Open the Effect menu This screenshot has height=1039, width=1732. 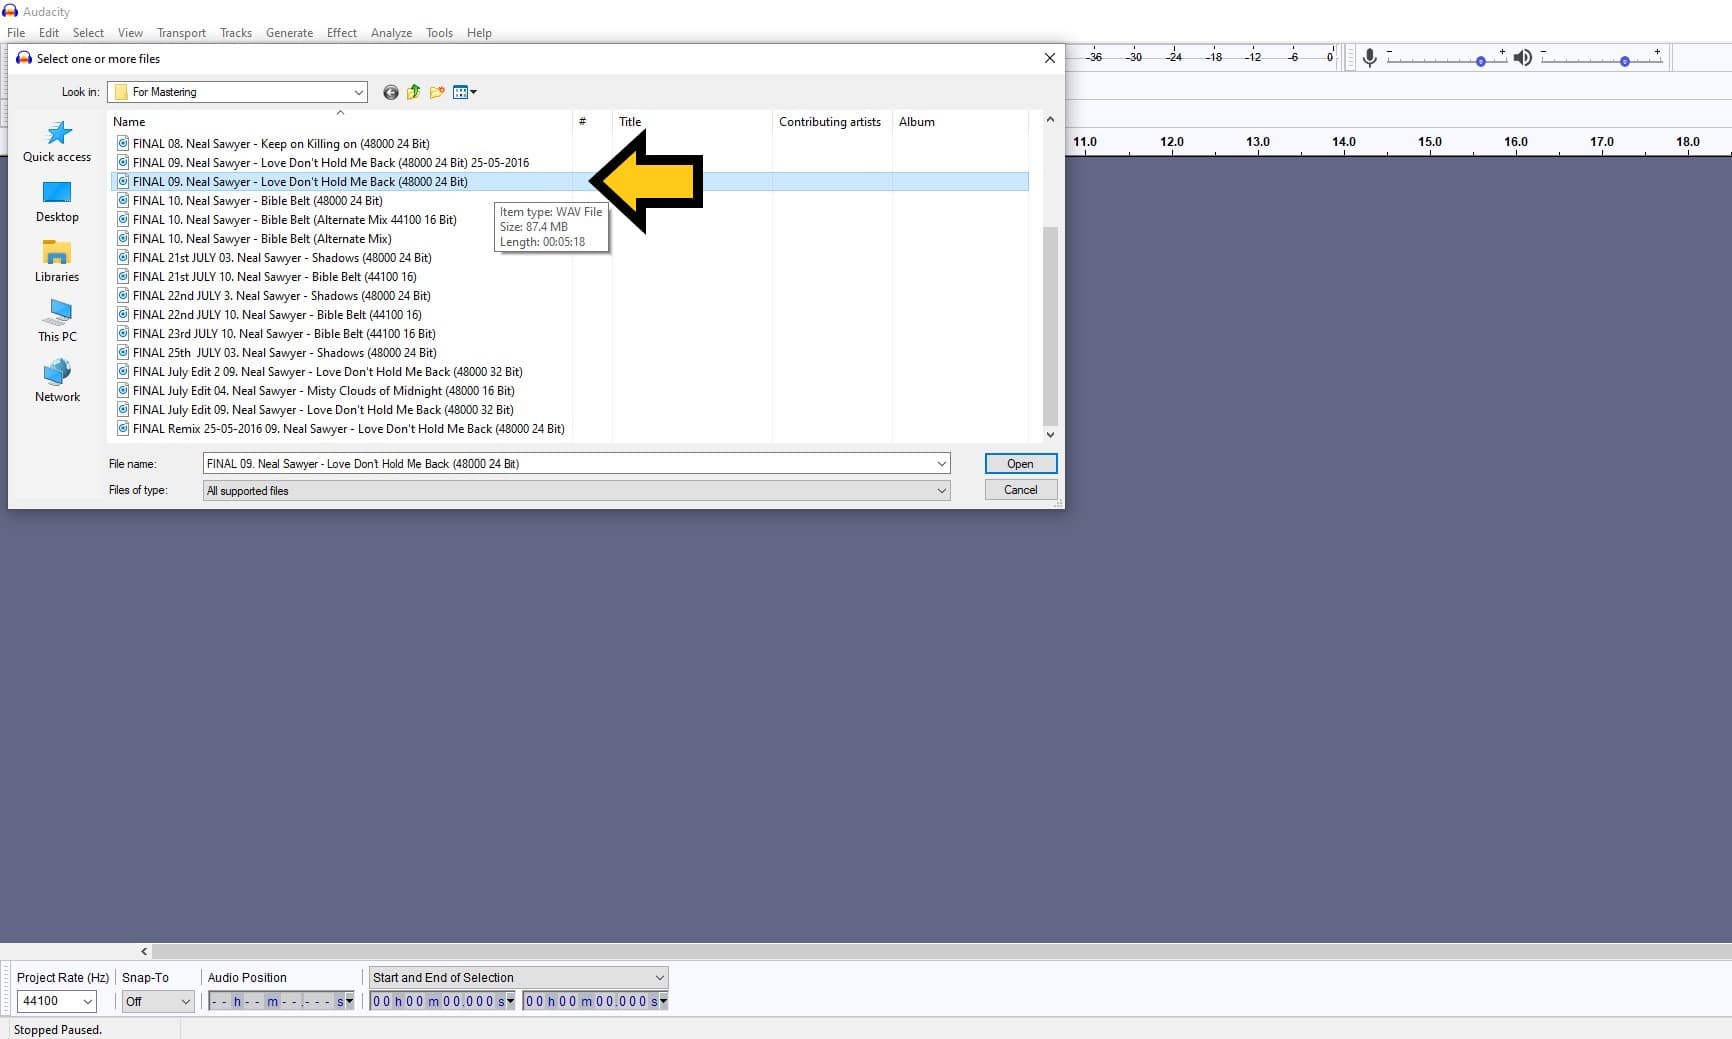(x=341, y=32)
